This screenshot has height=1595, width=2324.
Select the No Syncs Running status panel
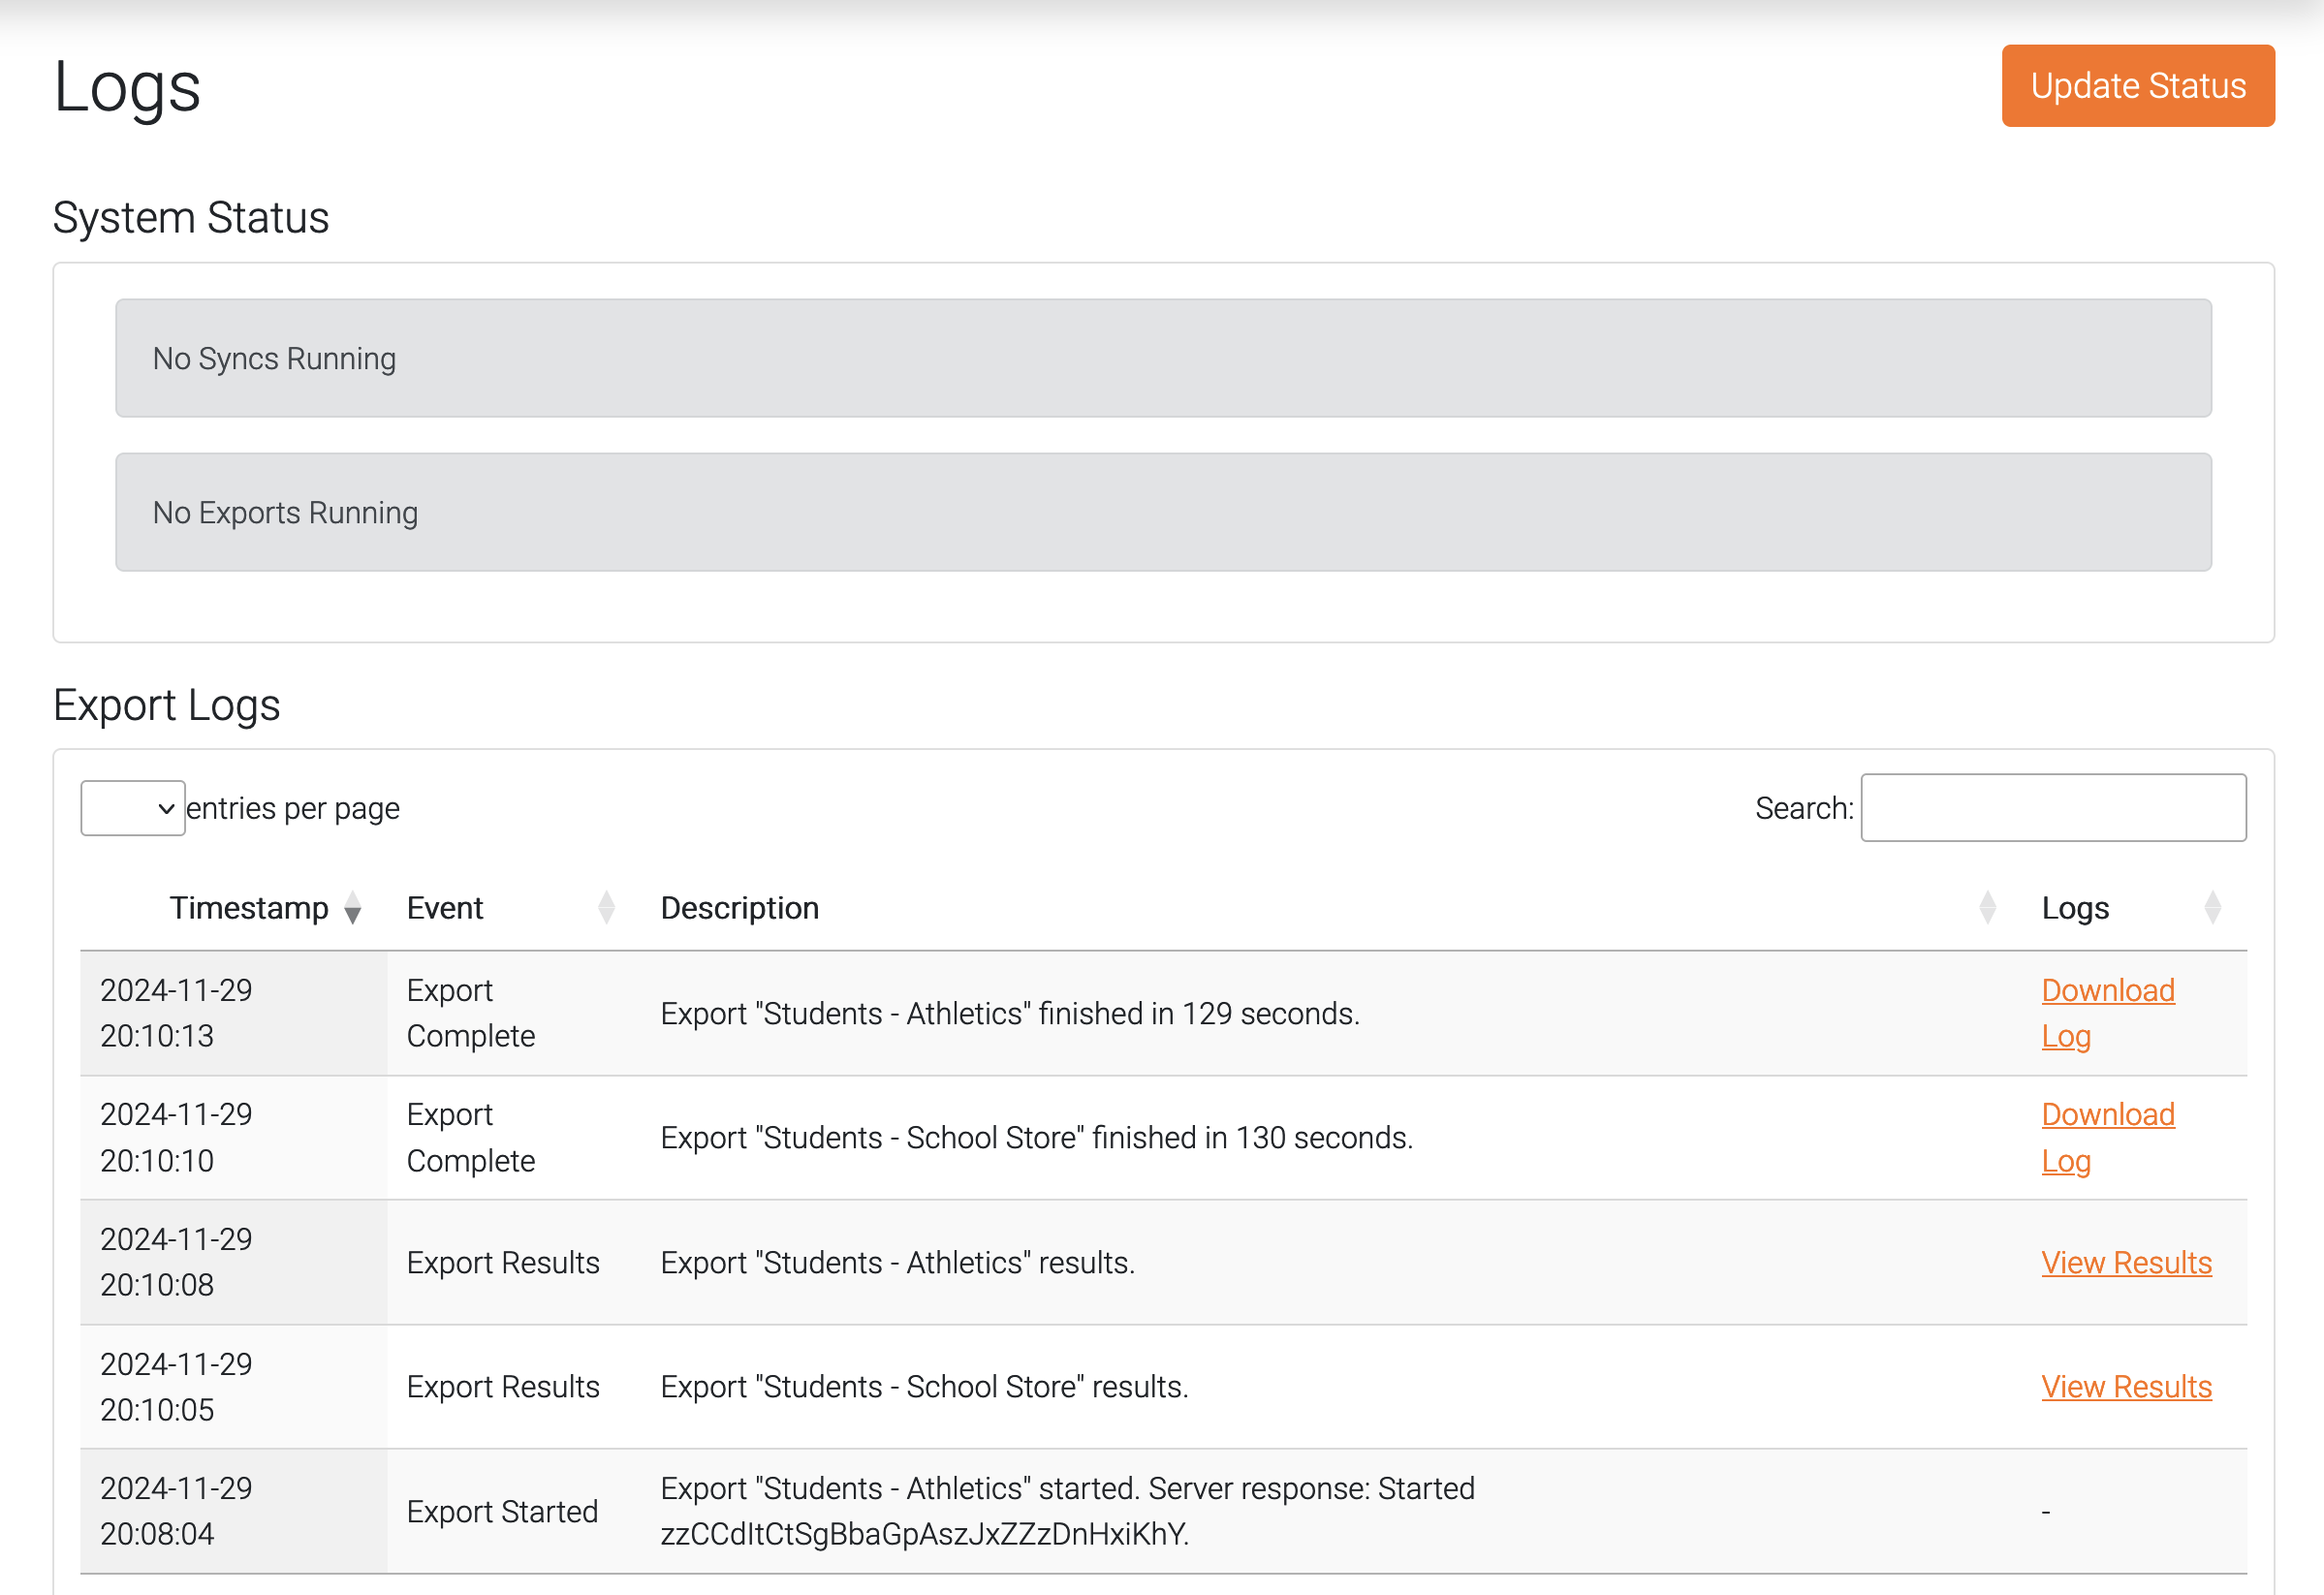point(1163,358)
